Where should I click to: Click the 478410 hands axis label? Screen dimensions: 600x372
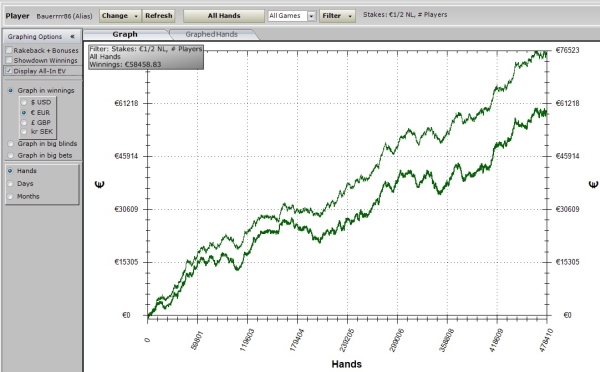coord(546,340)
